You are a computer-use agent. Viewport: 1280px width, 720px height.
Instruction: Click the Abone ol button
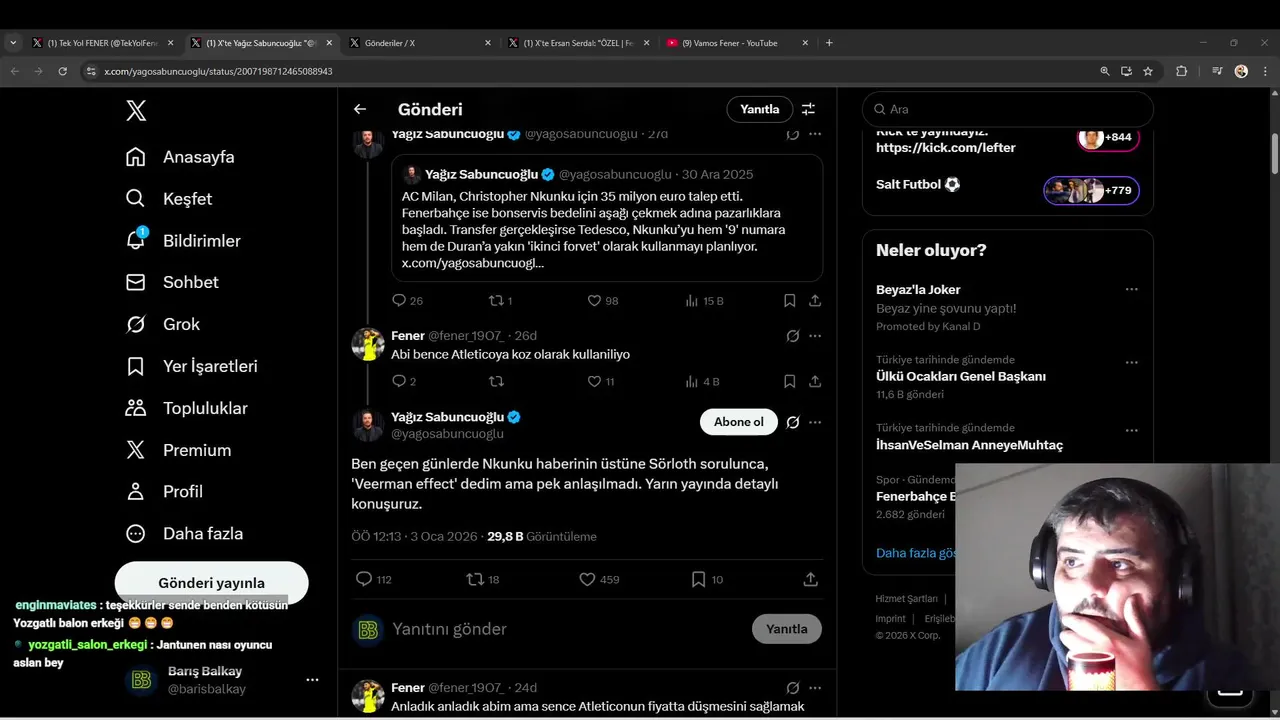738,422
